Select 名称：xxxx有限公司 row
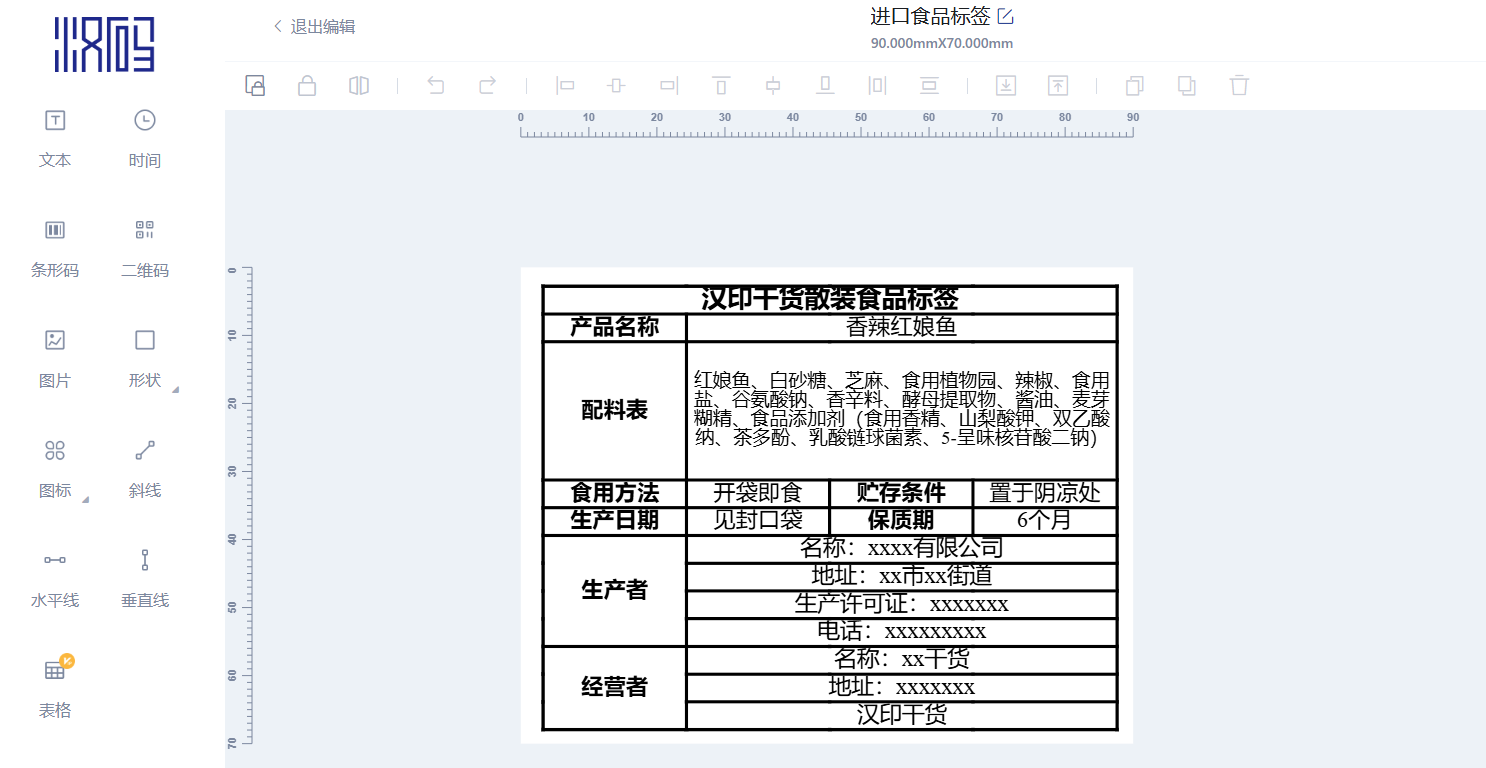The image size is (1486, 768). click(901, 548)
